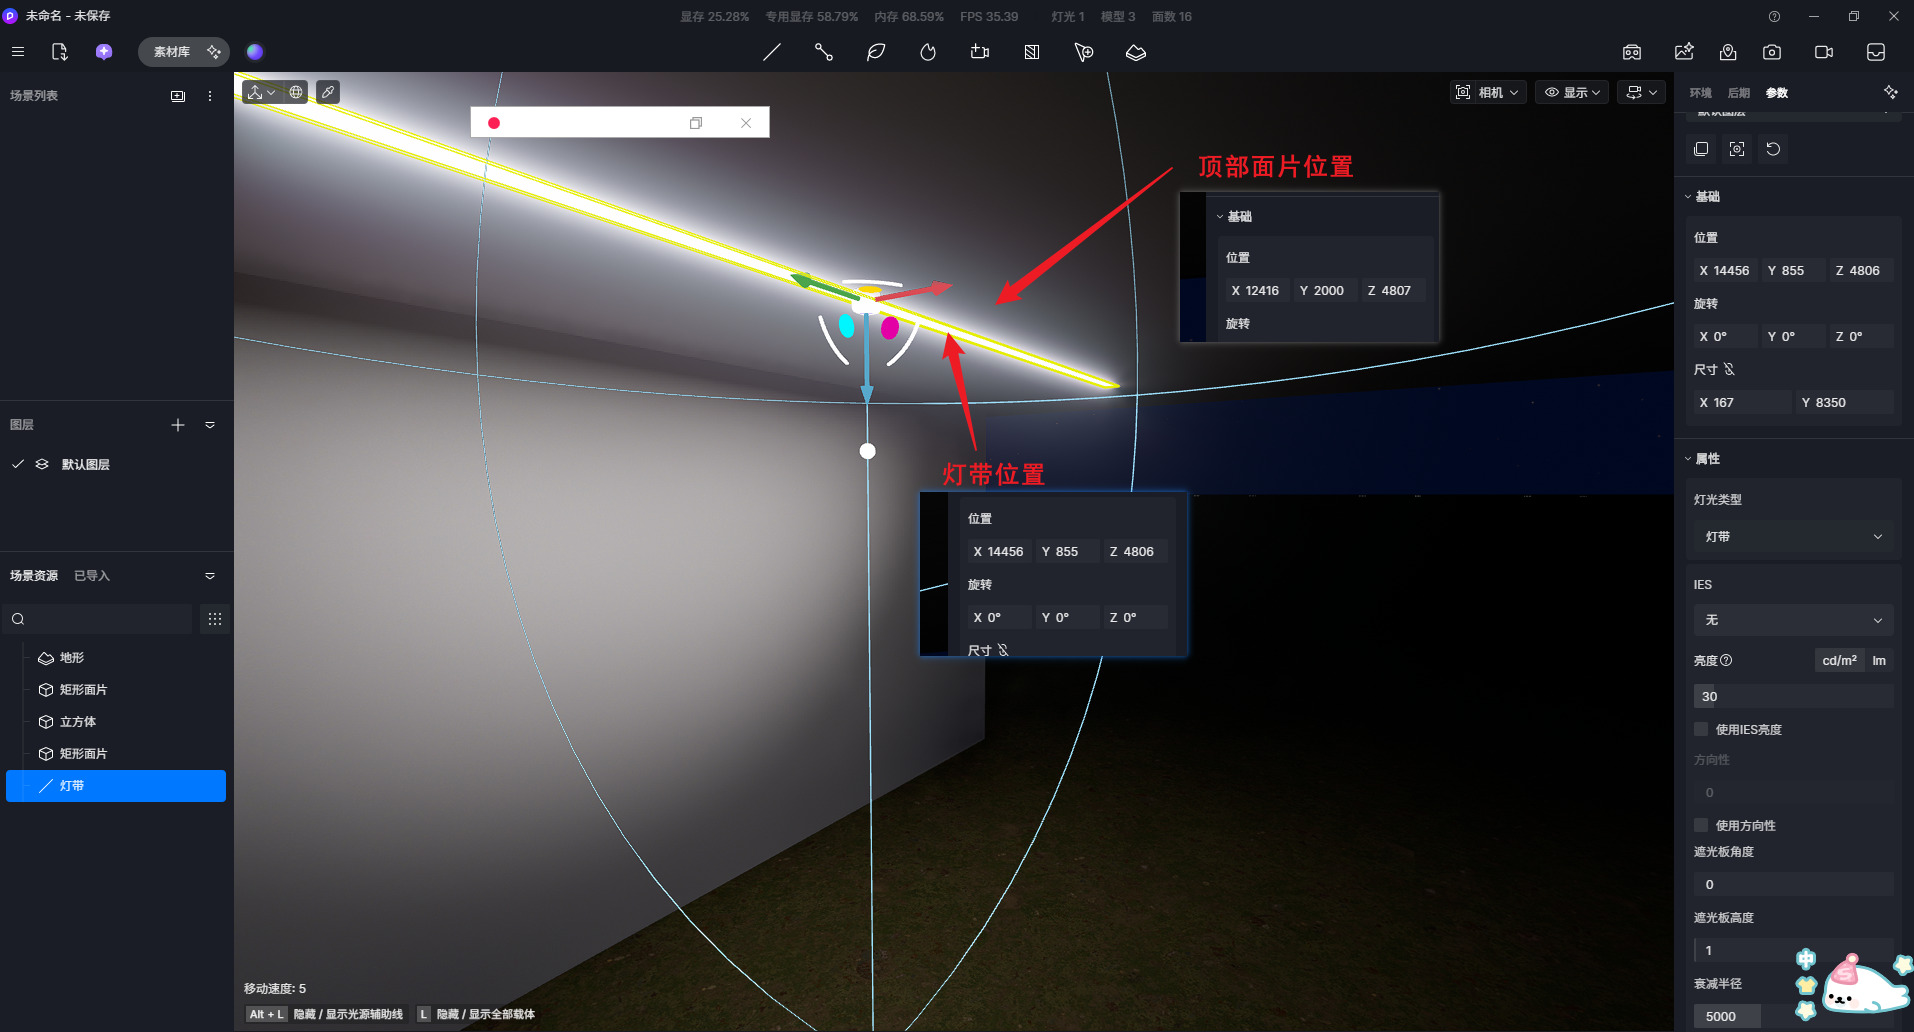Screen dimensions: 1914x1032
Task: Select the line drawing tool in toolbar
Action: click(772, 52)
